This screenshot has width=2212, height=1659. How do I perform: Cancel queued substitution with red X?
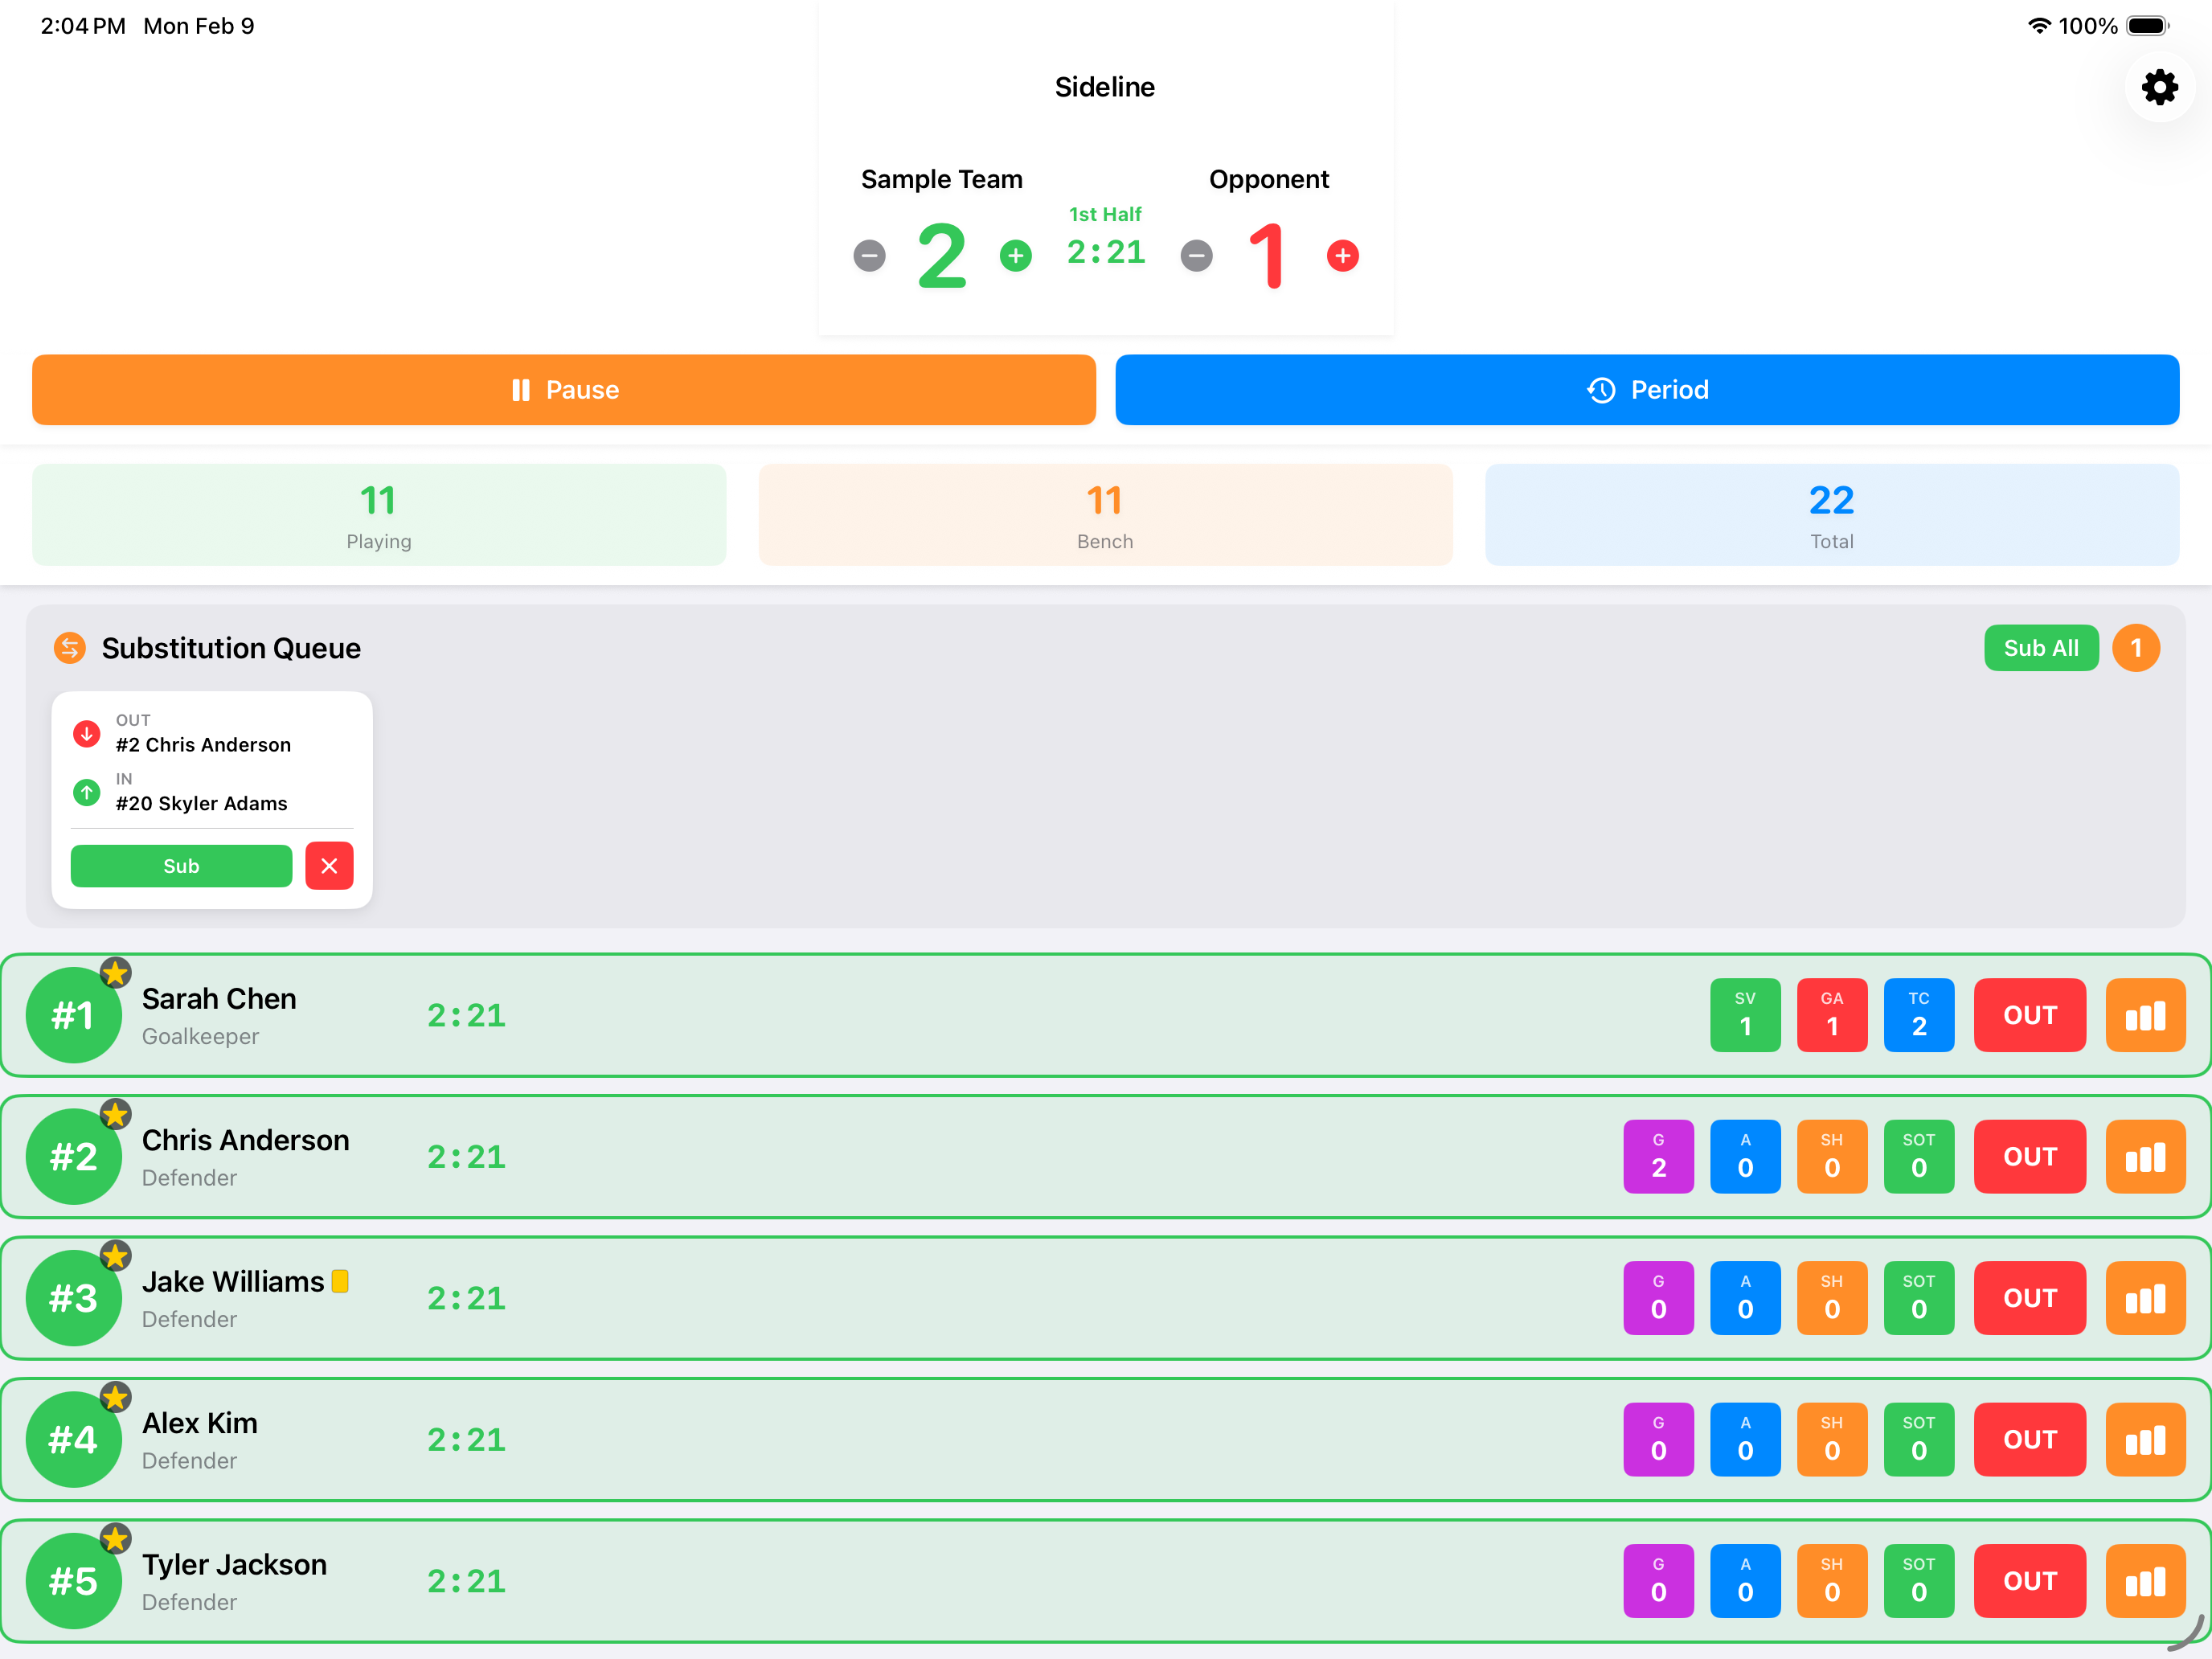coord(329,866)
